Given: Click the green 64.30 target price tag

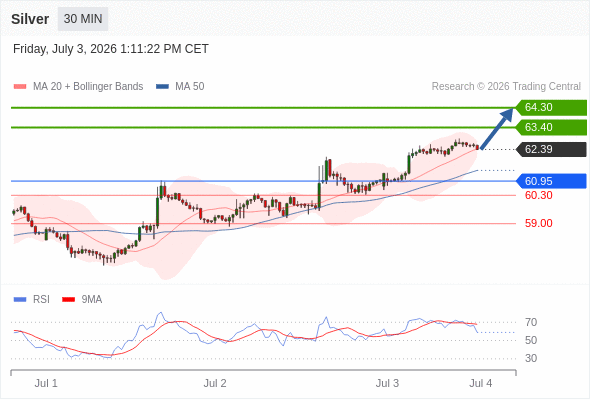Looking at the screenshot, I should (551, 108).
